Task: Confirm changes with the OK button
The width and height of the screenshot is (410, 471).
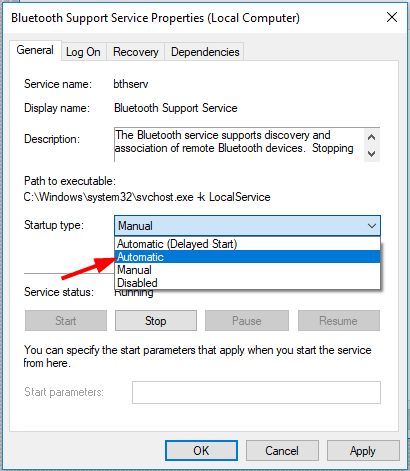Action: coord(201,451)
